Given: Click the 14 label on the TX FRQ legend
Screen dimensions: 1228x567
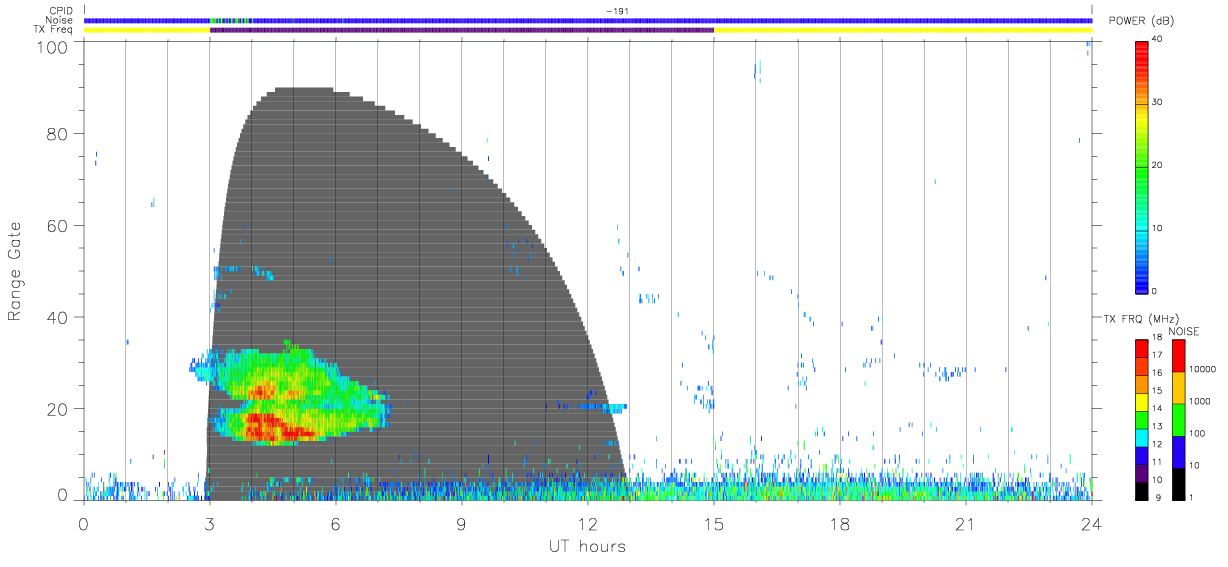Looking at the screenshot, I should point(1156,408).
